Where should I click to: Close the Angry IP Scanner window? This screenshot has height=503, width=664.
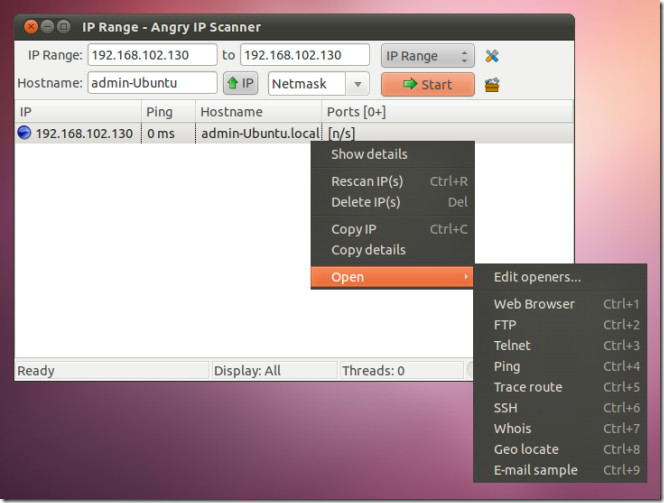click(x=30, y=27)
